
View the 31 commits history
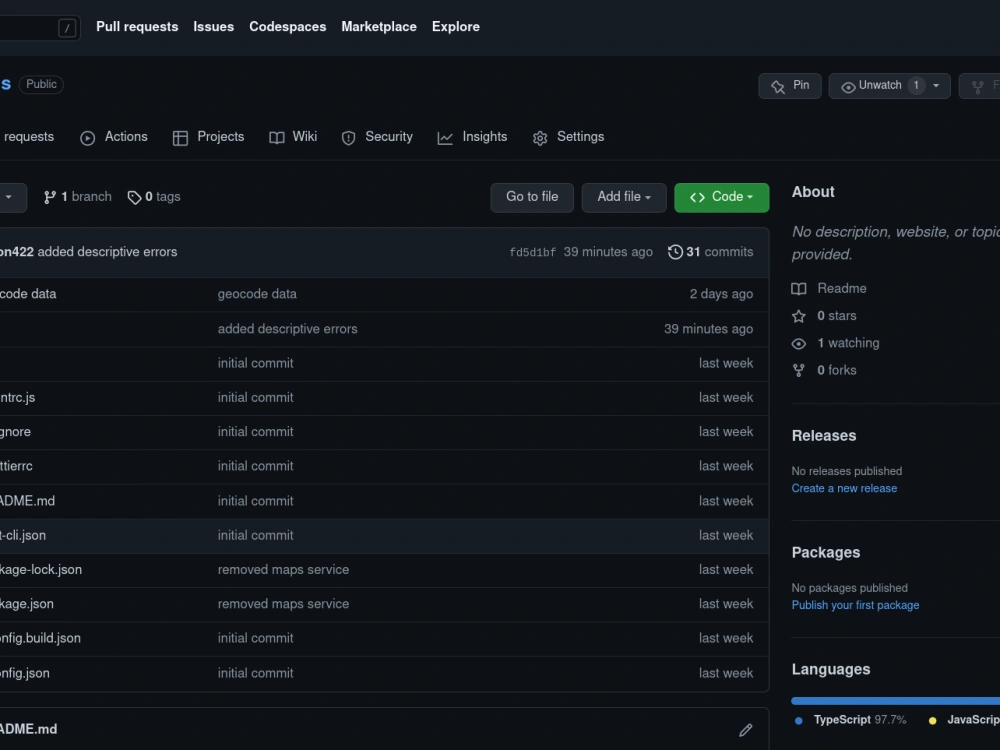tap(710, 252)
